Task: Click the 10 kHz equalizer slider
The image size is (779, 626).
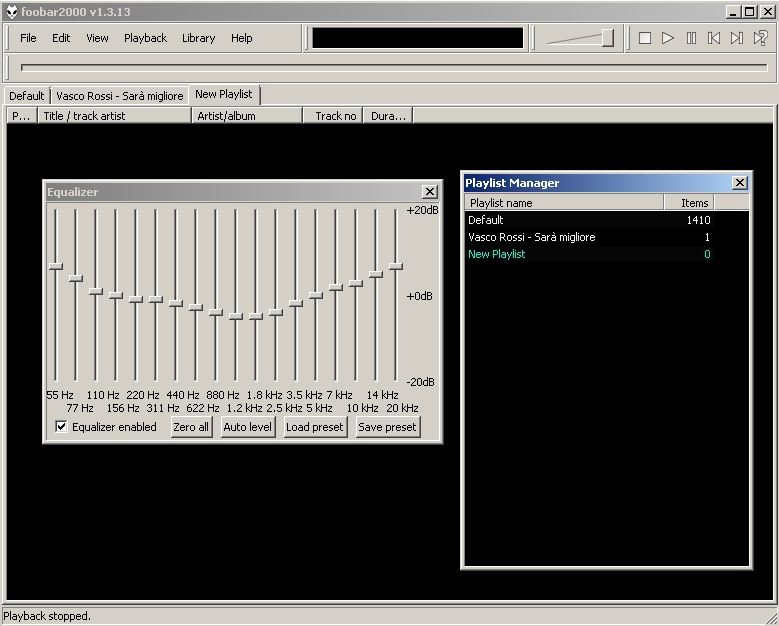Action: (x=356, y=283)
